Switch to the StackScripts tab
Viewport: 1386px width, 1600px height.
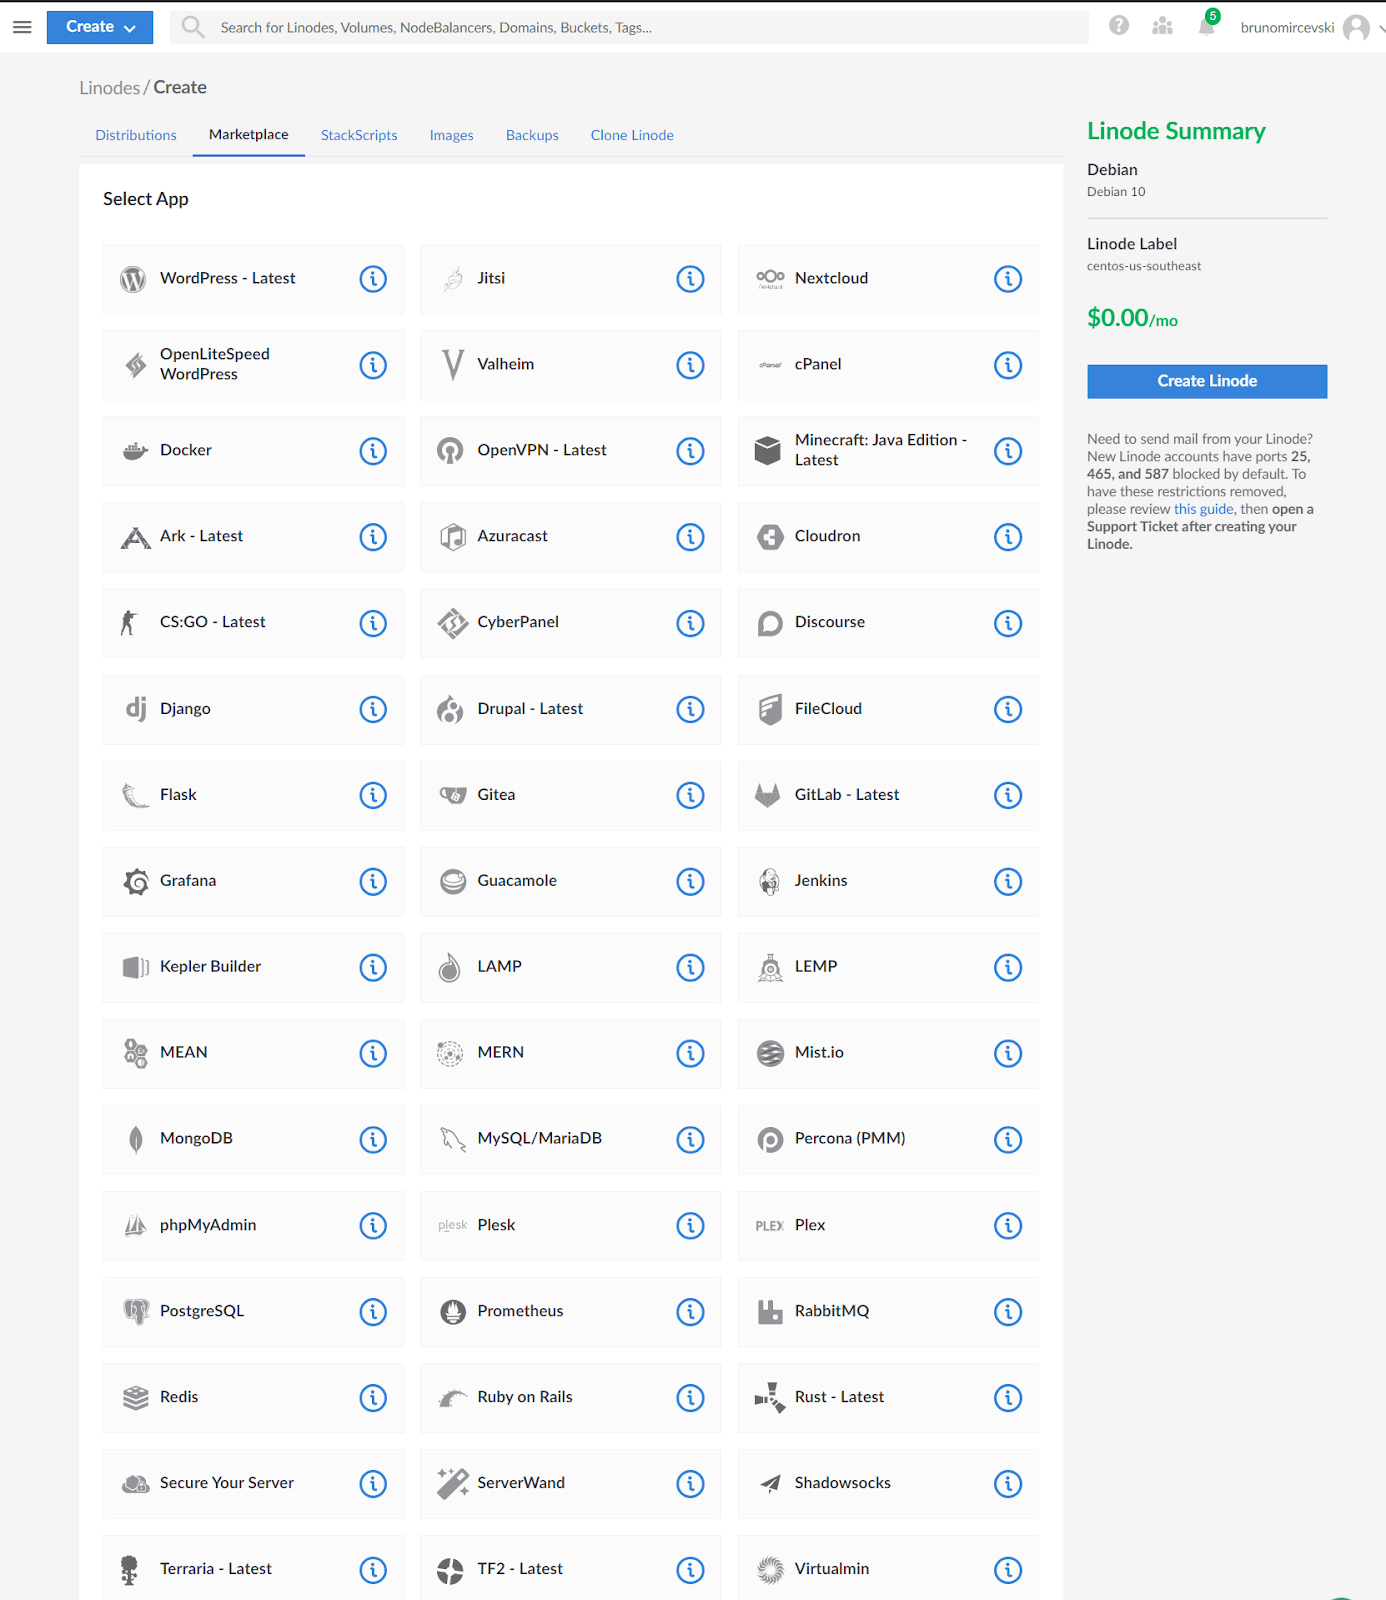[x=359, y=135]
